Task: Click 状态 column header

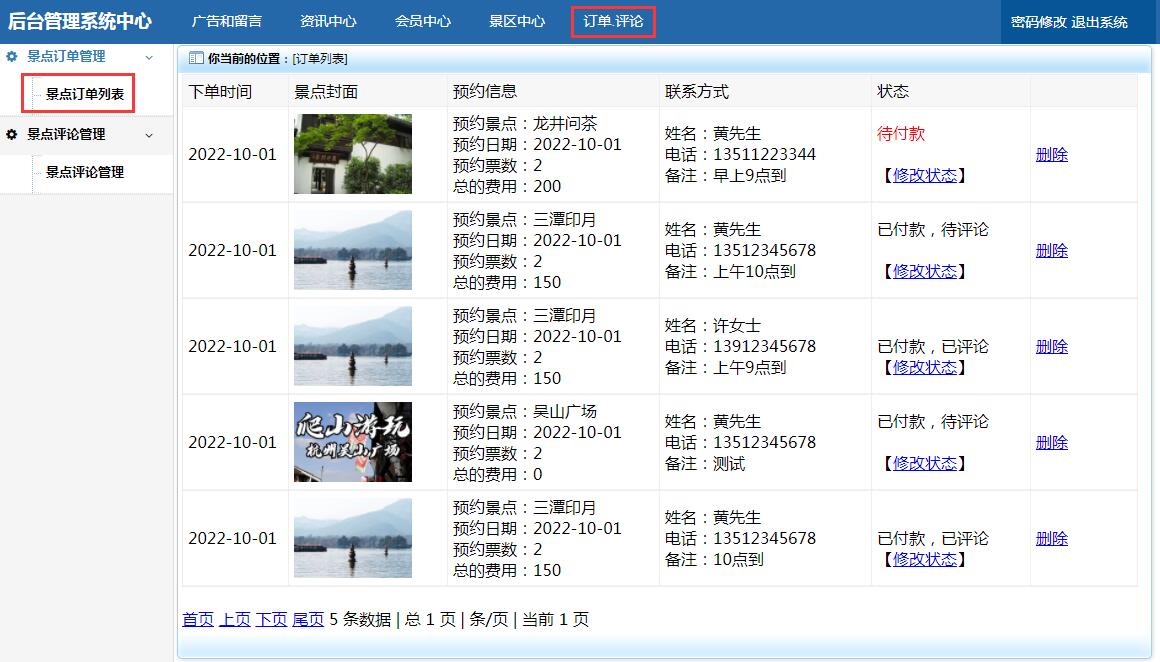Action: click(892, 92)
